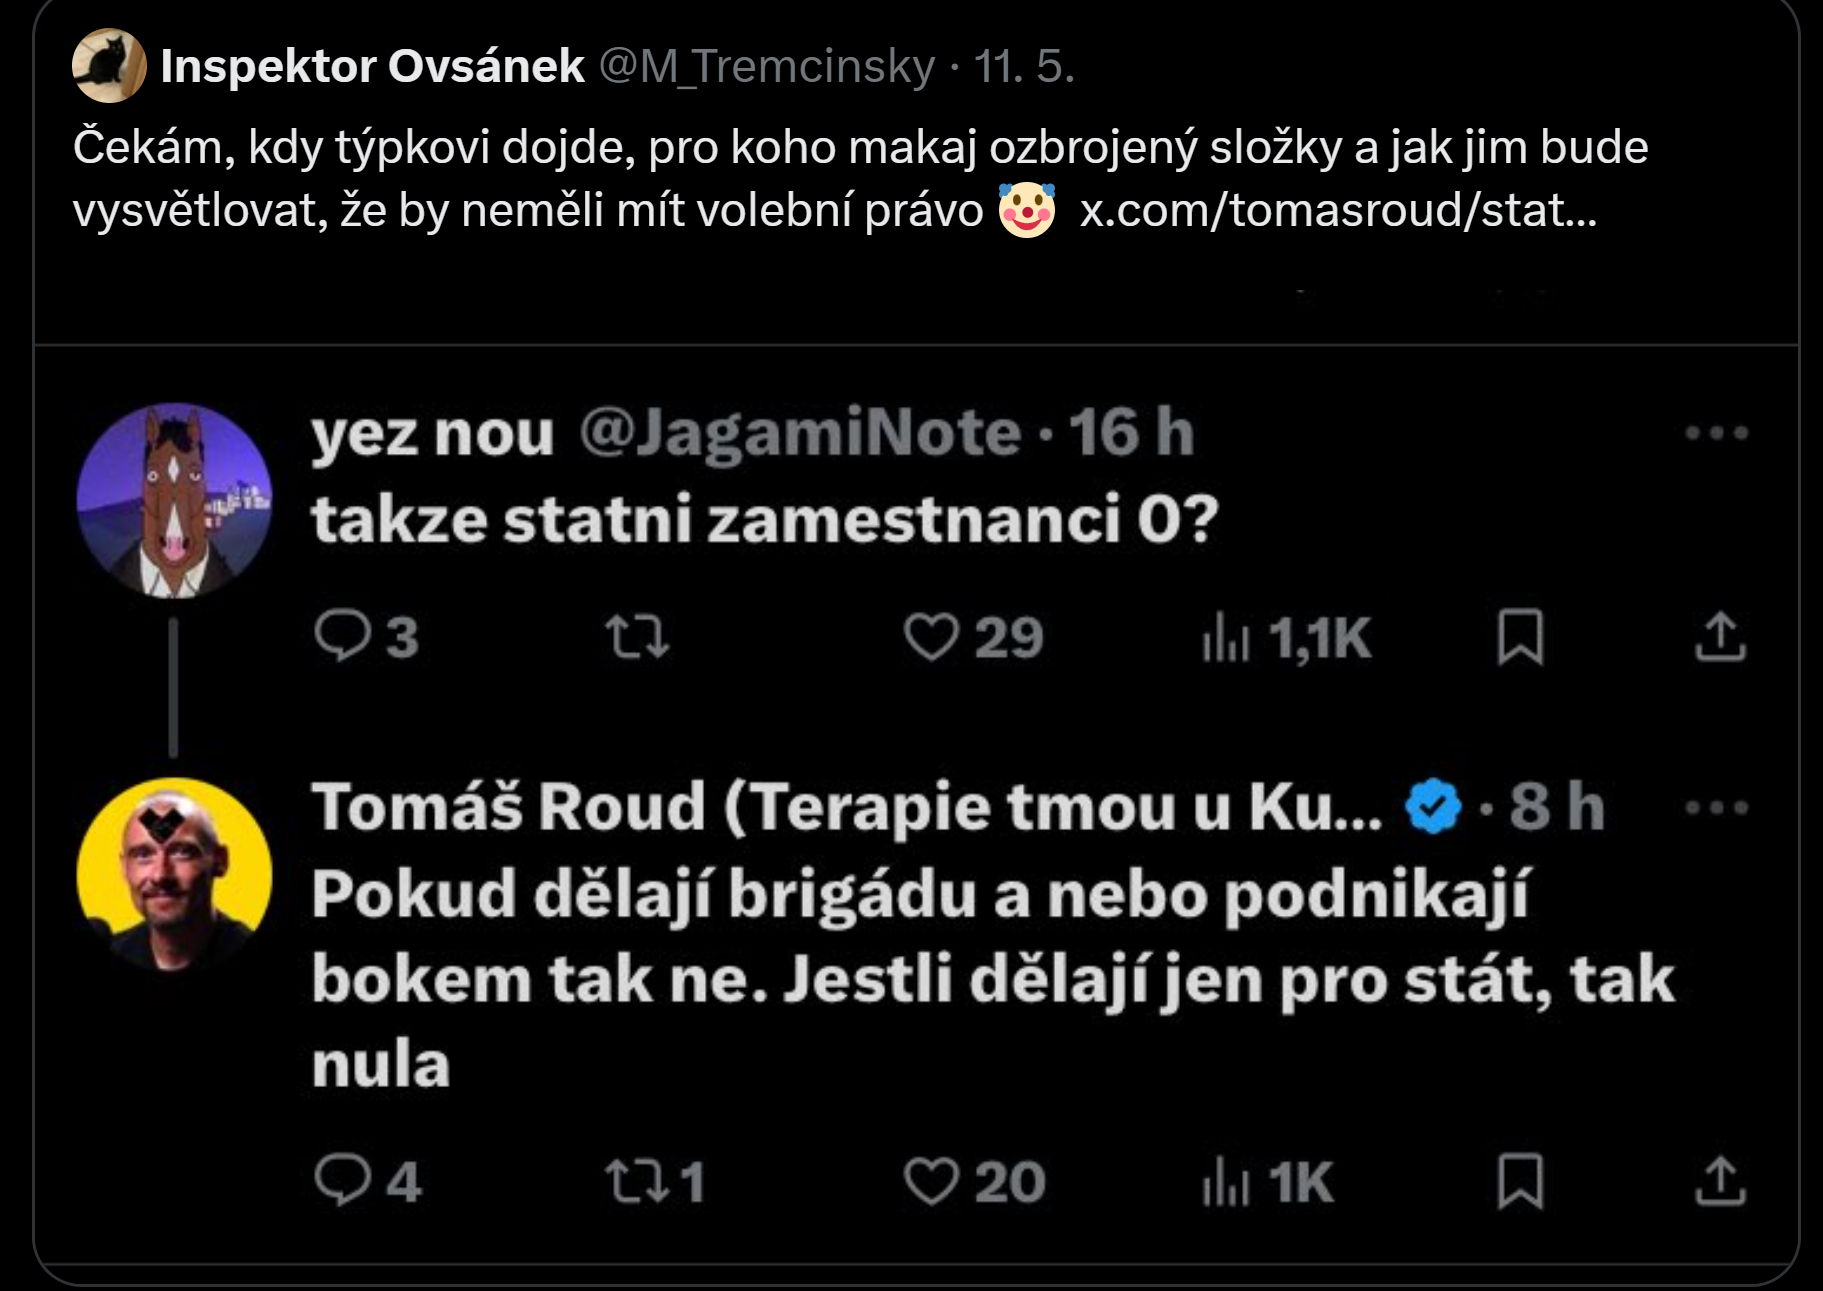Share yez nou's tweet

coord(1720,637)
